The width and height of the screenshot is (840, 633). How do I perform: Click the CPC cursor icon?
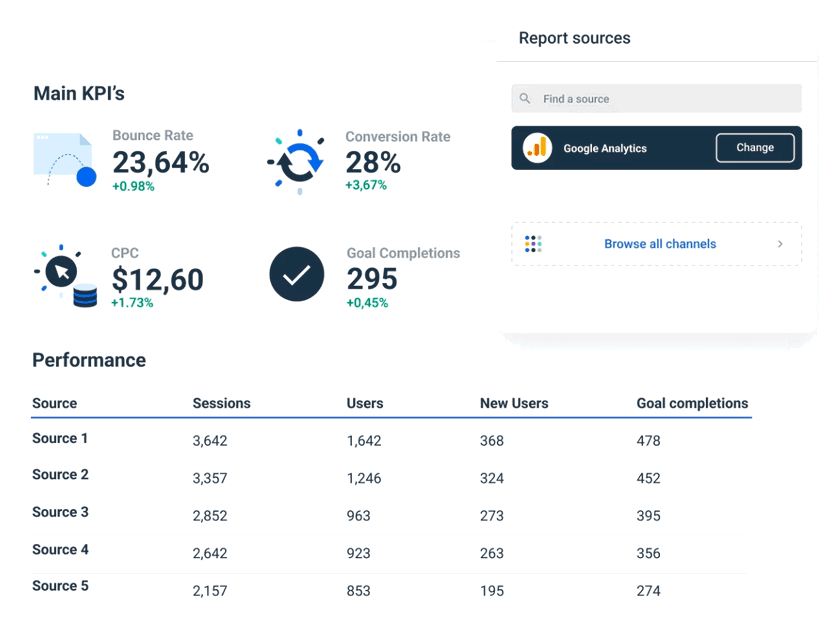tap(62, 270)
